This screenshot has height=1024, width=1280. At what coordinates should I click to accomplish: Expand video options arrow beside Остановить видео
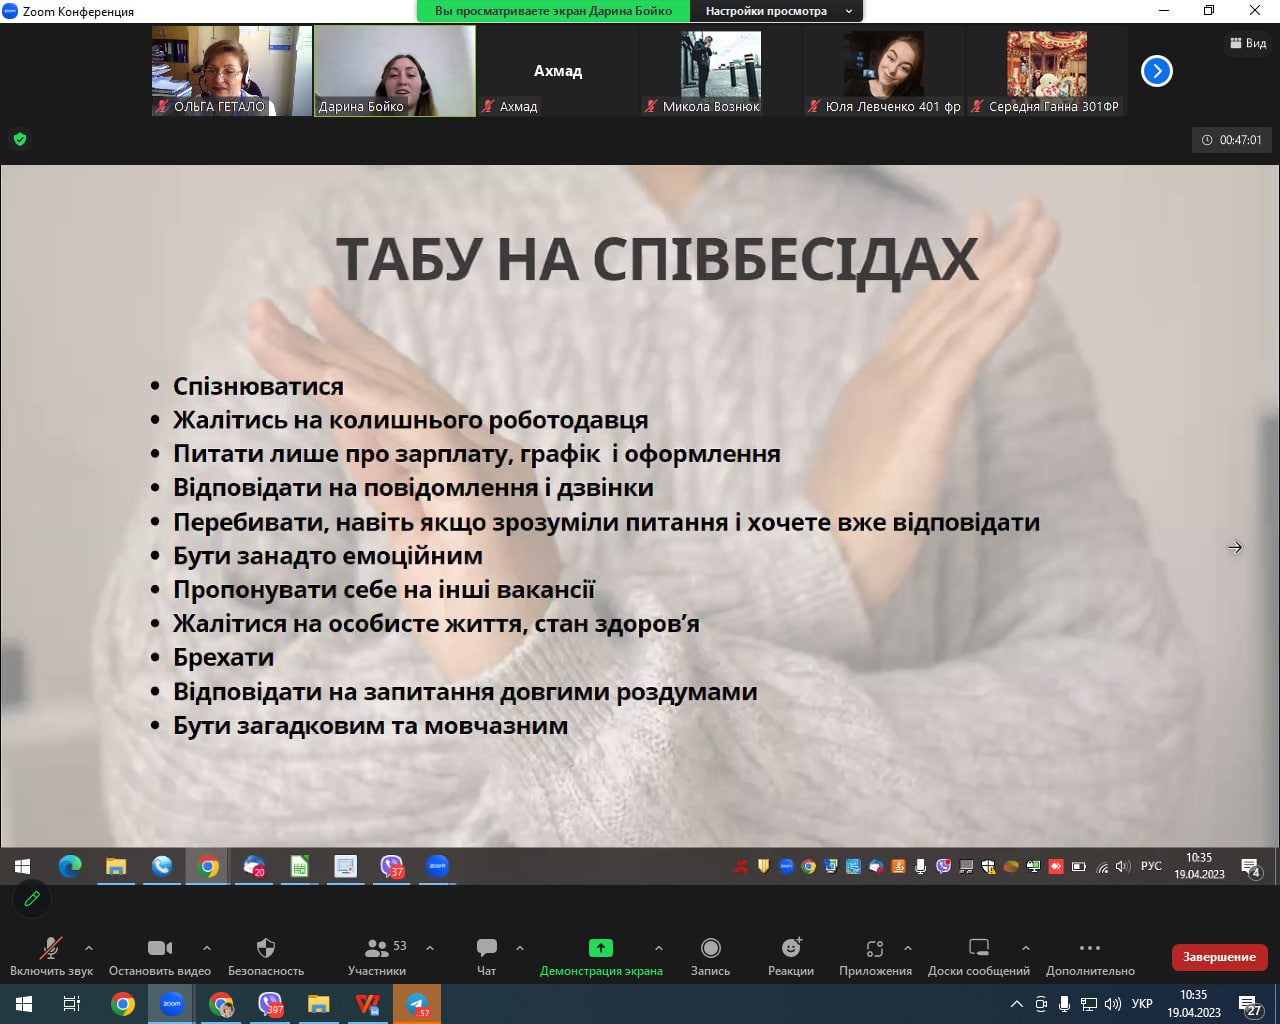click(x=207, y=948)
